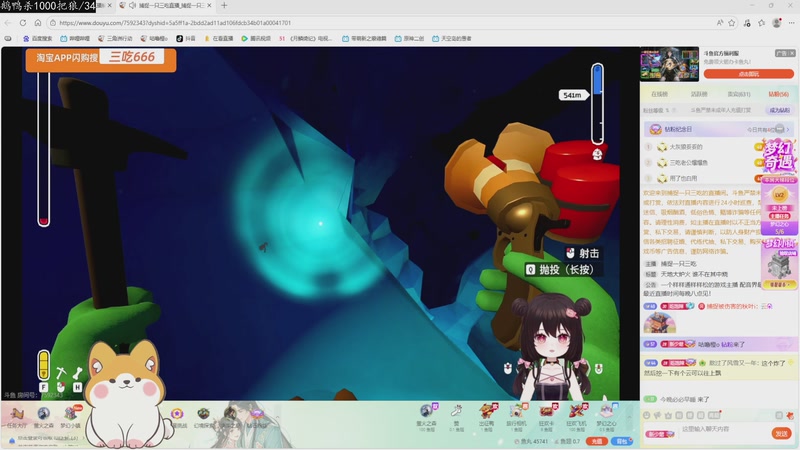Click the 充值 recharge button
This screenshot has height=450, width=800.
[596, 441]
